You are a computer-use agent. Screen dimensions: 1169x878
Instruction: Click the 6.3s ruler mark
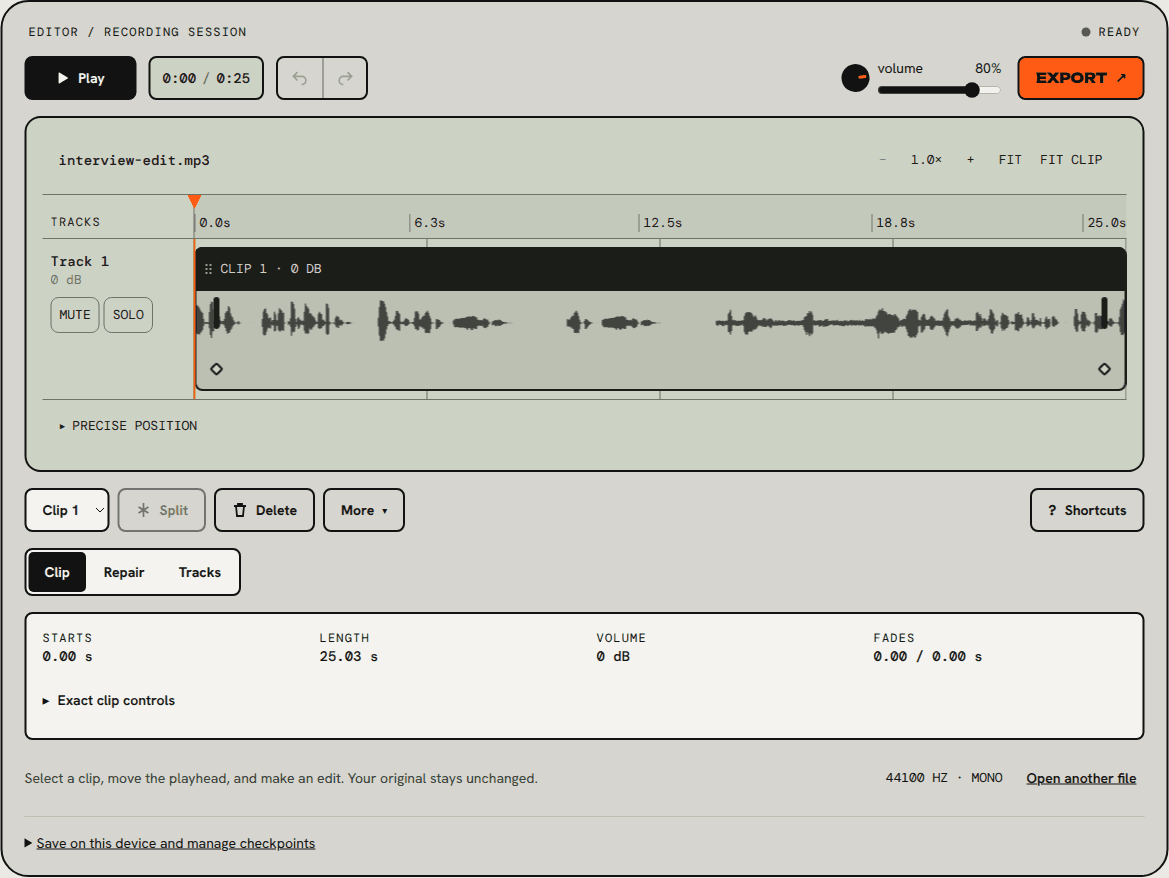pyautogui.click(x=429, y=223)
